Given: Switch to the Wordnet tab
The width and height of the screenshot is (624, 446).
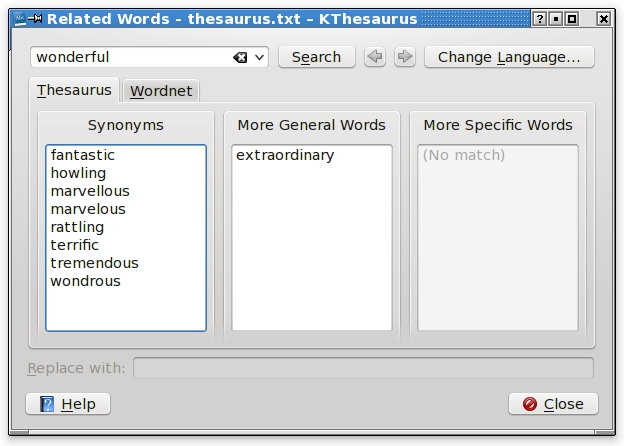Looking at the screenshot, I should (161, 91).
